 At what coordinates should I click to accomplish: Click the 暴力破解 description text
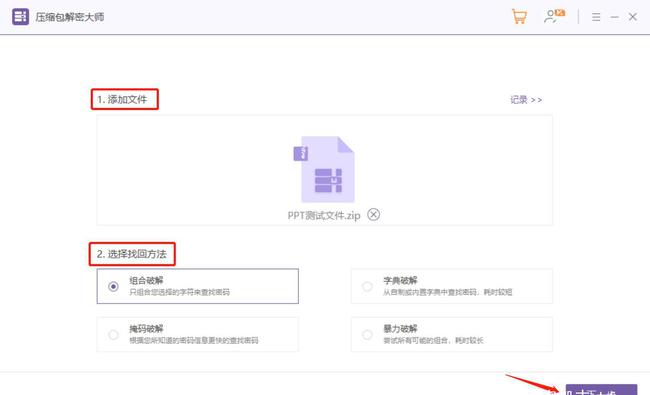(x=433, y=340)
